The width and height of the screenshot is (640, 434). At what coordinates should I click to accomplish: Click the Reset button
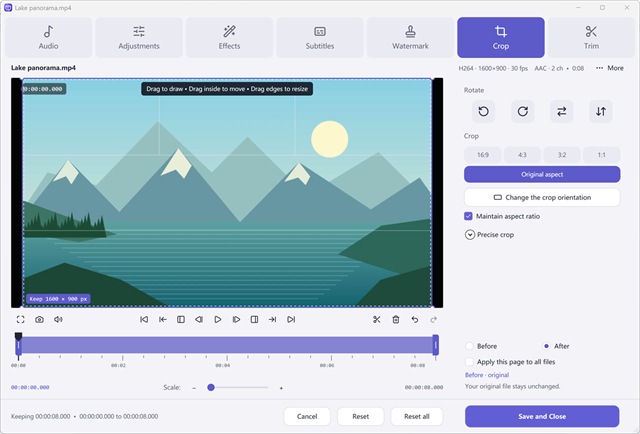[x=360, y=416]
